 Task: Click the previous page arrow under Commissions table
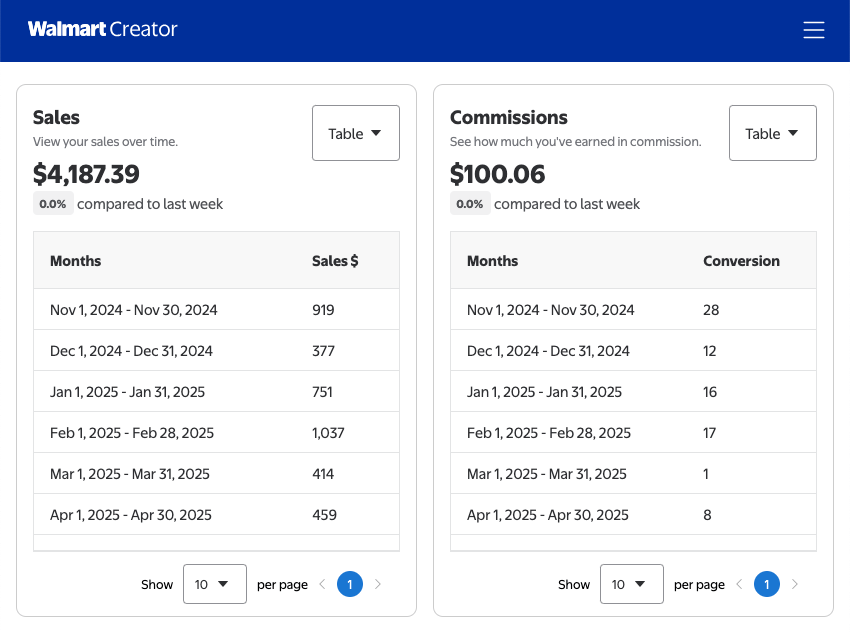[x=739, y=584]
